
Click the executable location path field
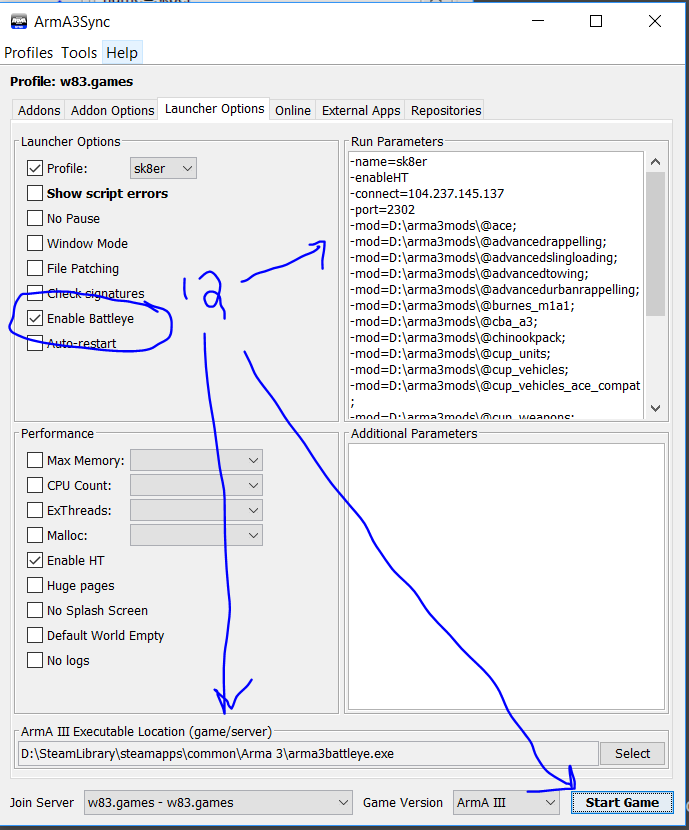308,753
